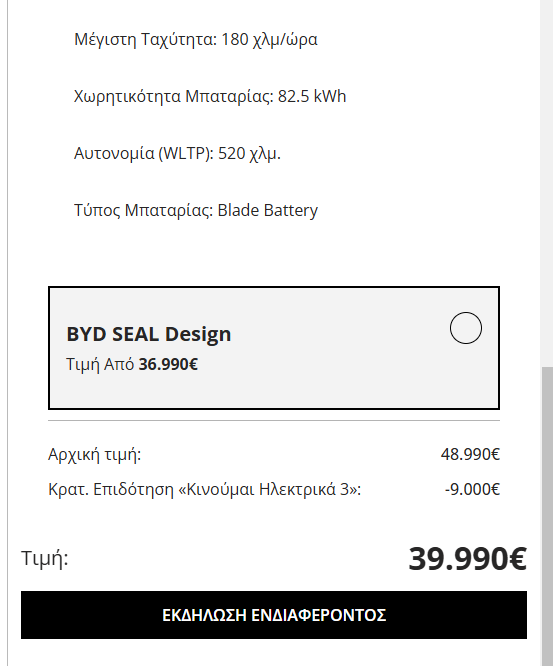Click the Τιμή: label
The width and height of the screenshot is (553, 666).
45,558
